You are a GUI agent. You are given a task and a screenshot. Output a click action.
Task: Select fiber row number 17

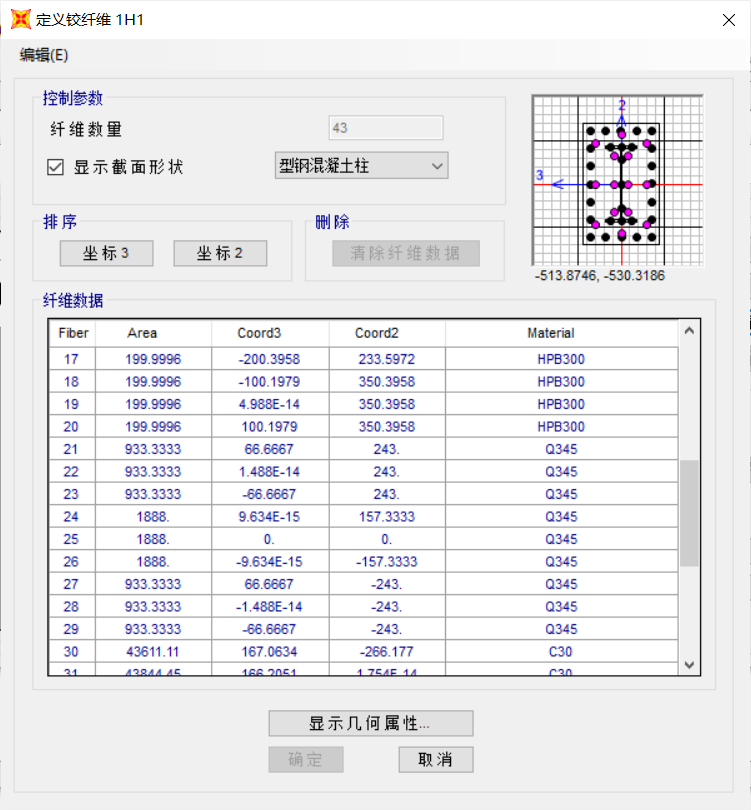point(72,359)
